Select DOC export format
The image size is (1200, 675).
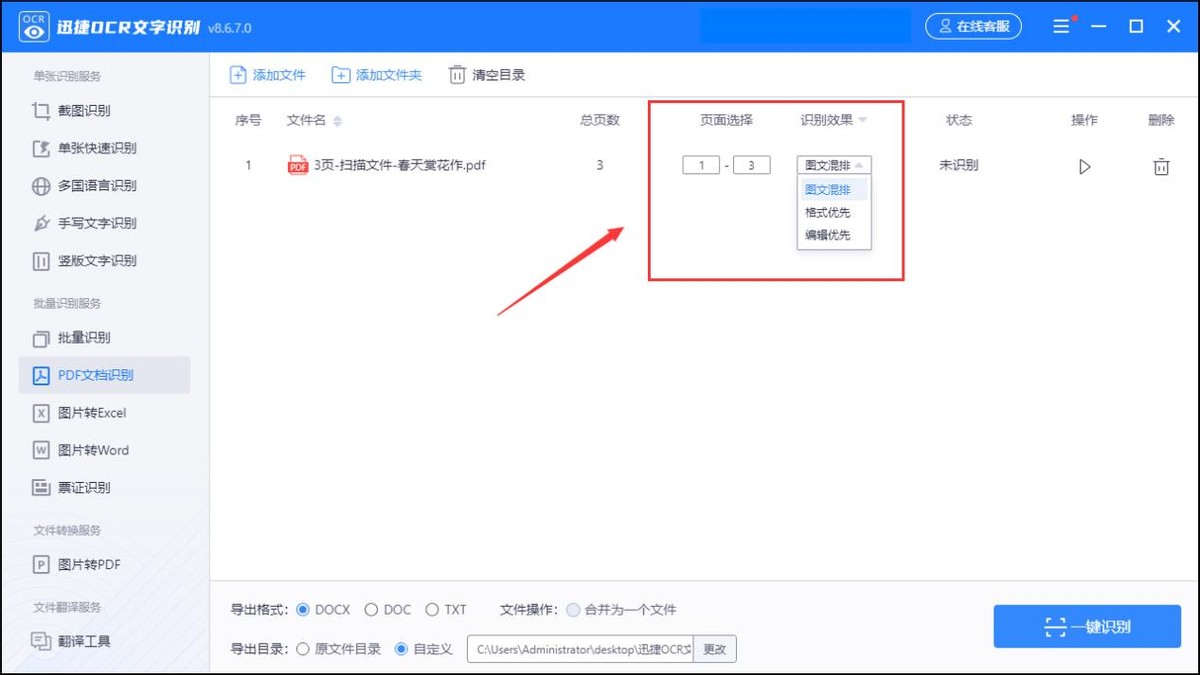371,609
